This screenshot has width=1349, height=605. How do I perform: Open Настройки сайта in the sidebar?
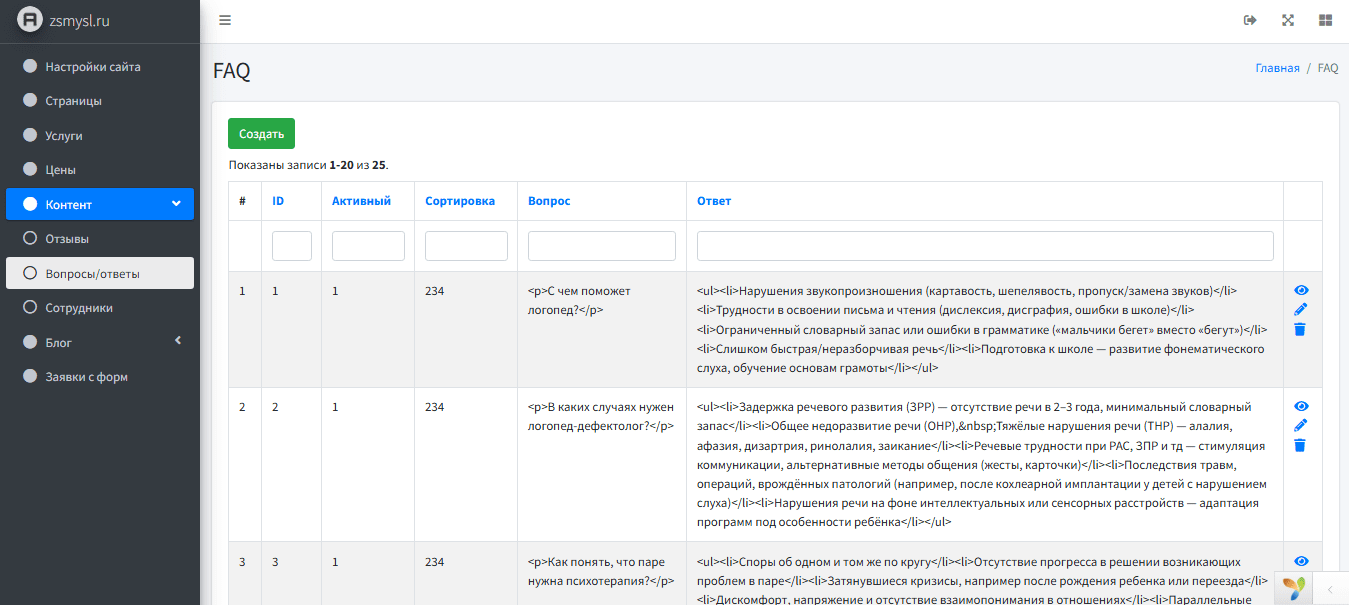92,67
